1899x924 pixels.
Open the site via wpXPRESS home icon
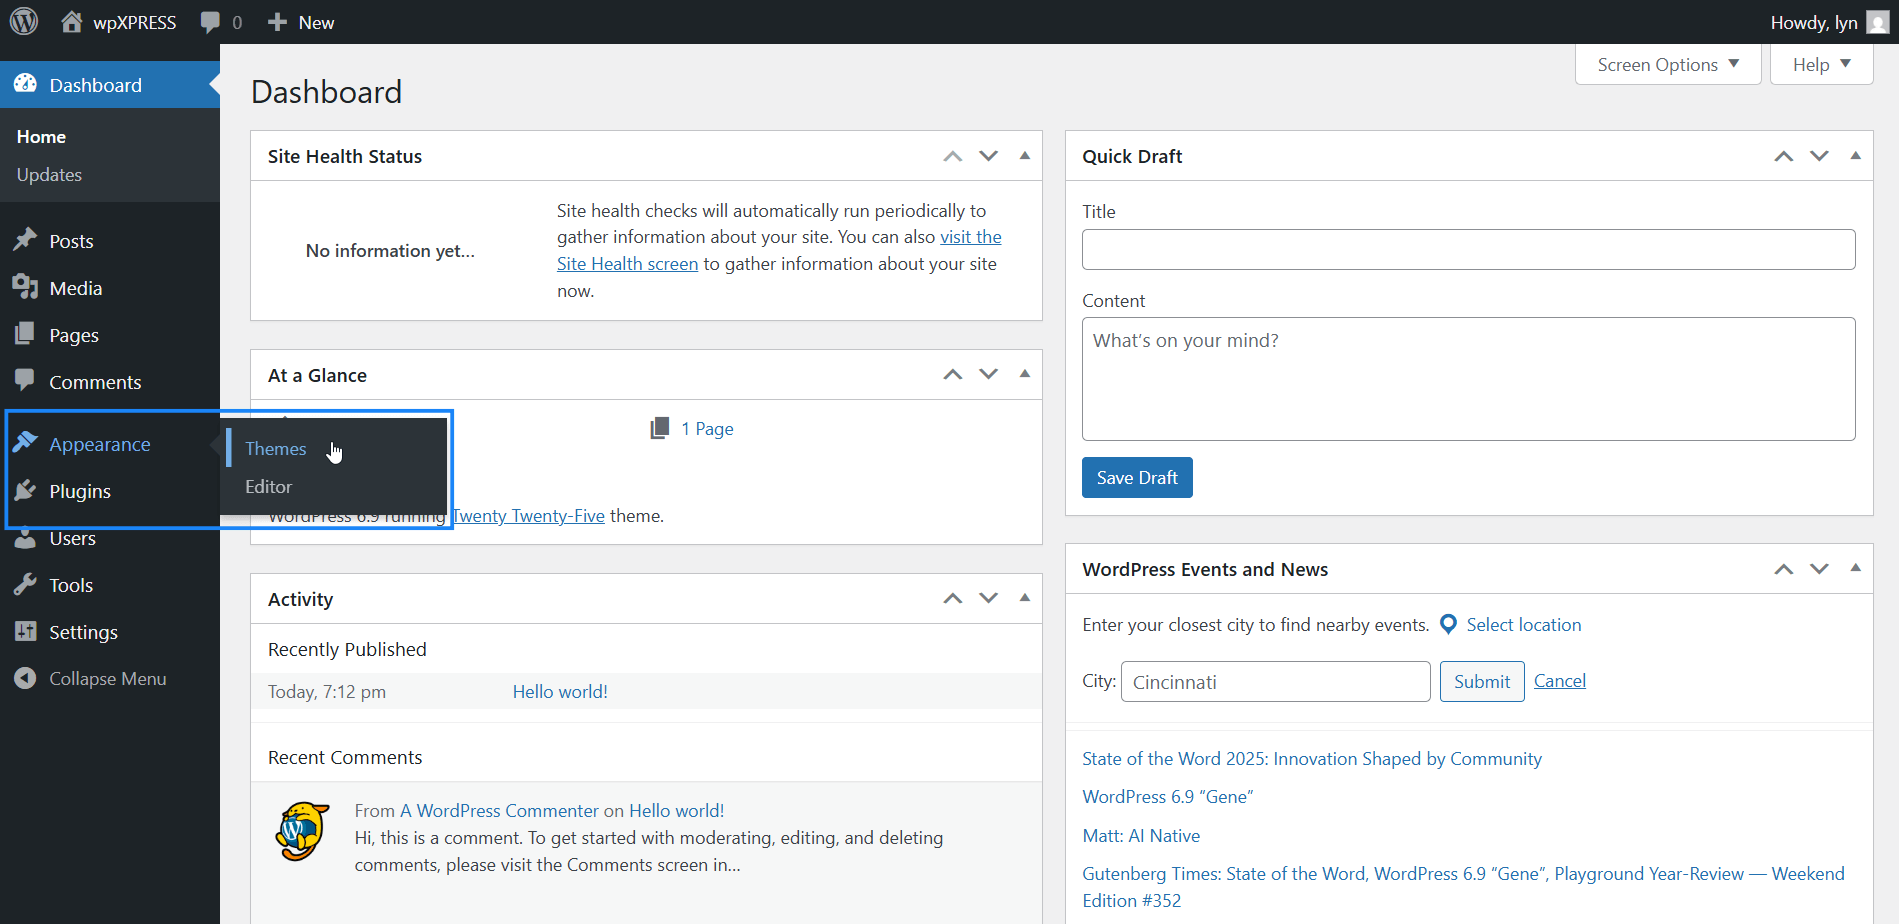[70, 21]
